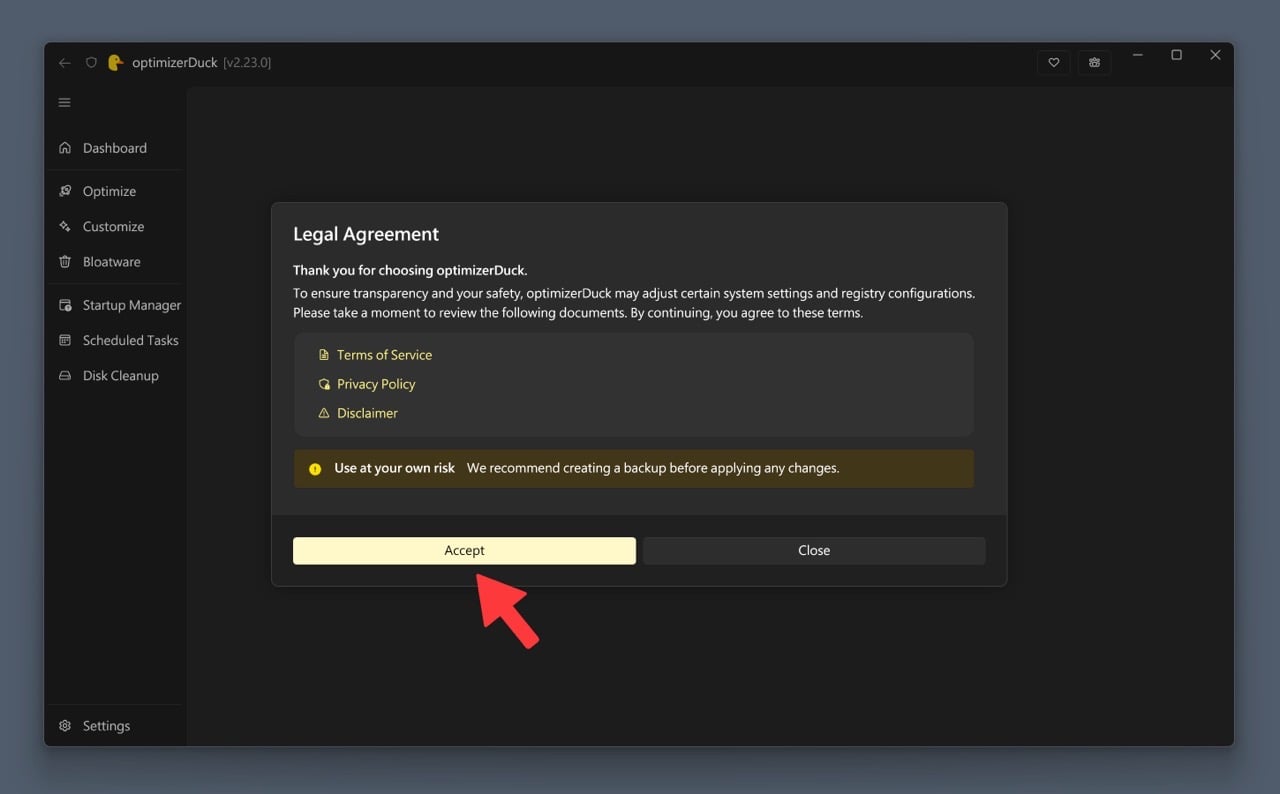Screen dimensions: 1280x794
Task: Click the Settings gear icon
Action: [x=65, y=726]
